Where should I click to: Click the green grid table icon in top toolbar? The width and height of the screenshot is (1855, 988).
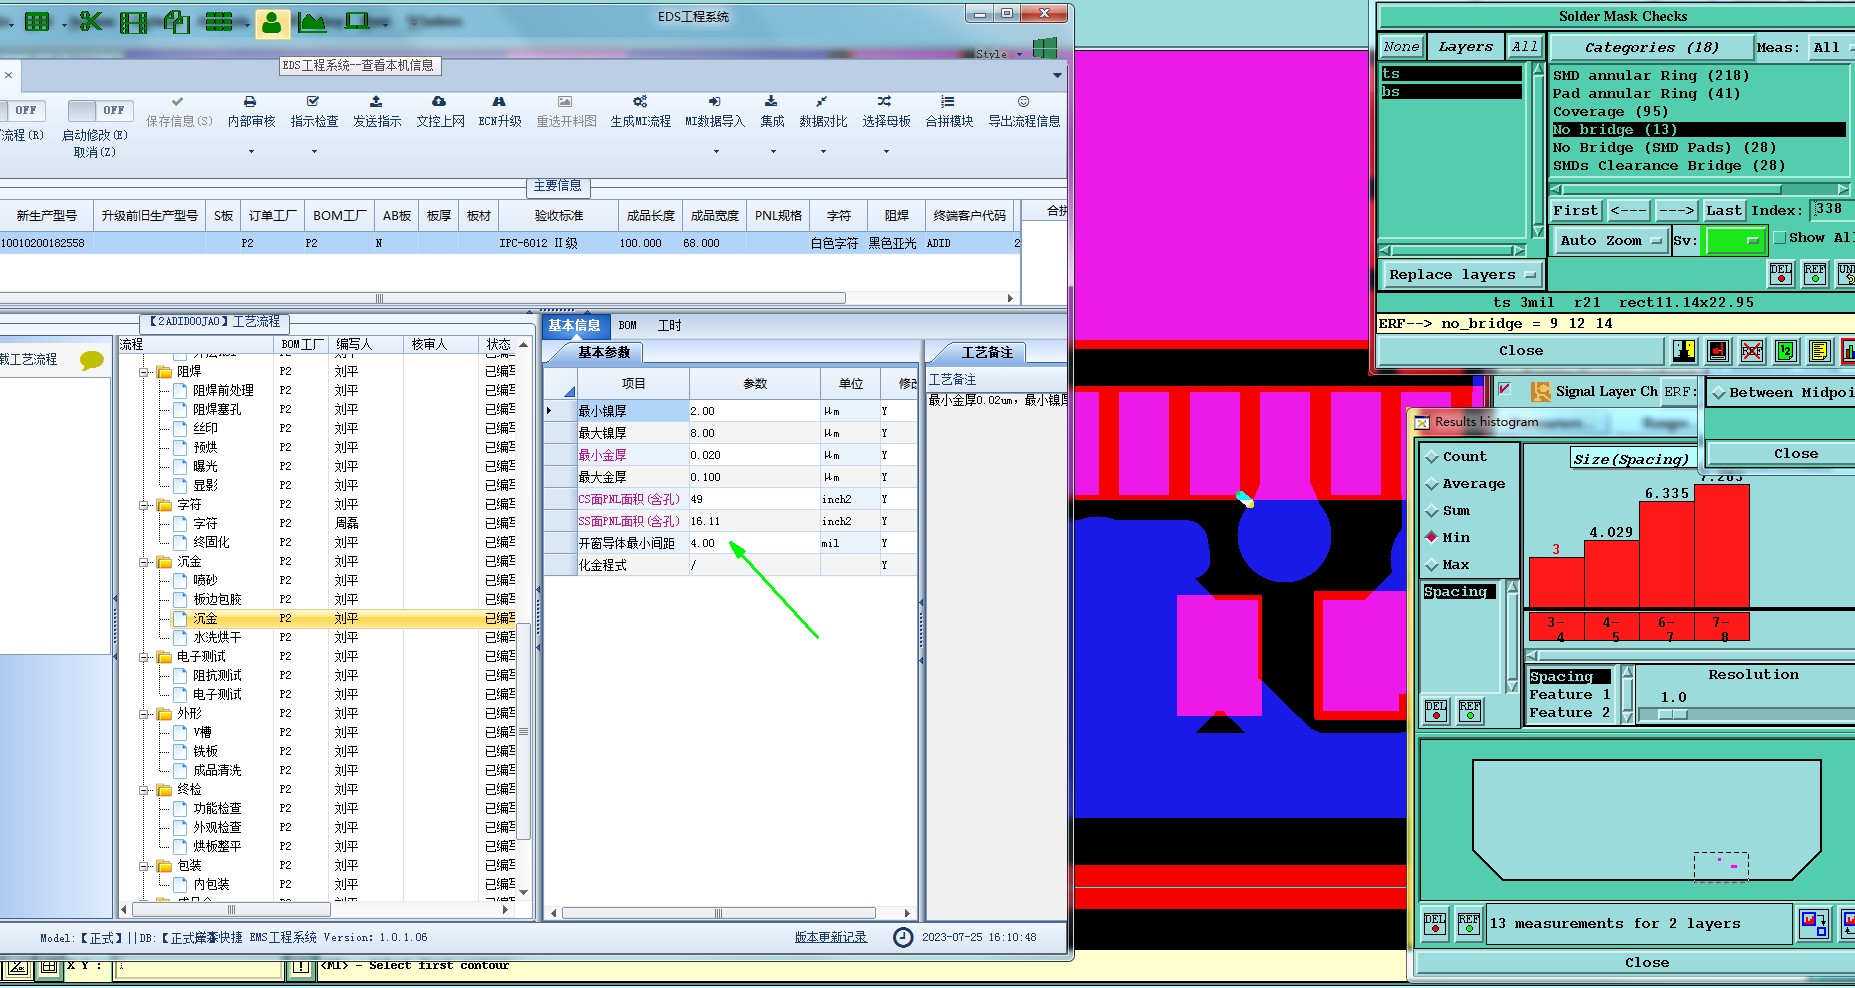37,21
